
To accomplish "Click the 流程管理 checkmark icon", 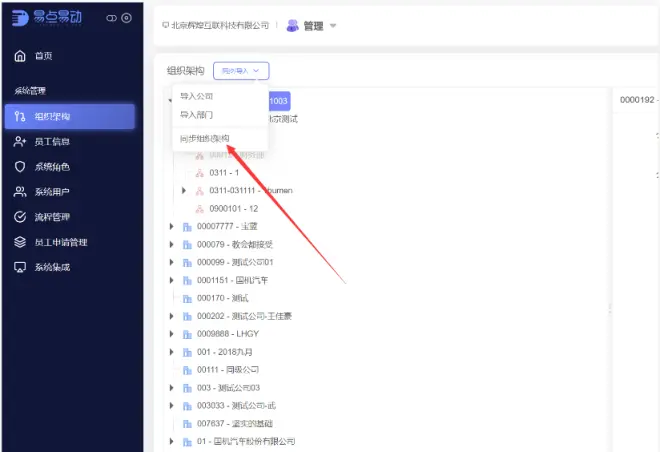I will coord(19,217).
